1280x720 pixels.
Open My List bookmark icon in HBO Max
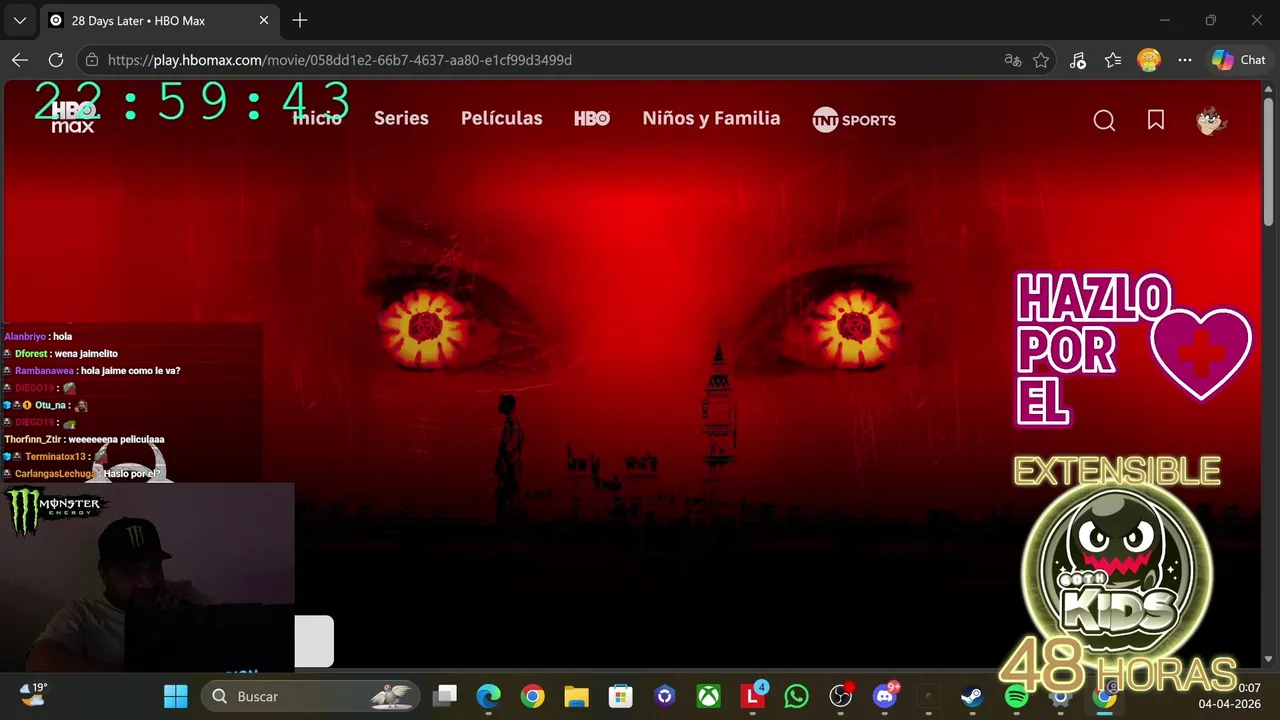(1156, 120)
